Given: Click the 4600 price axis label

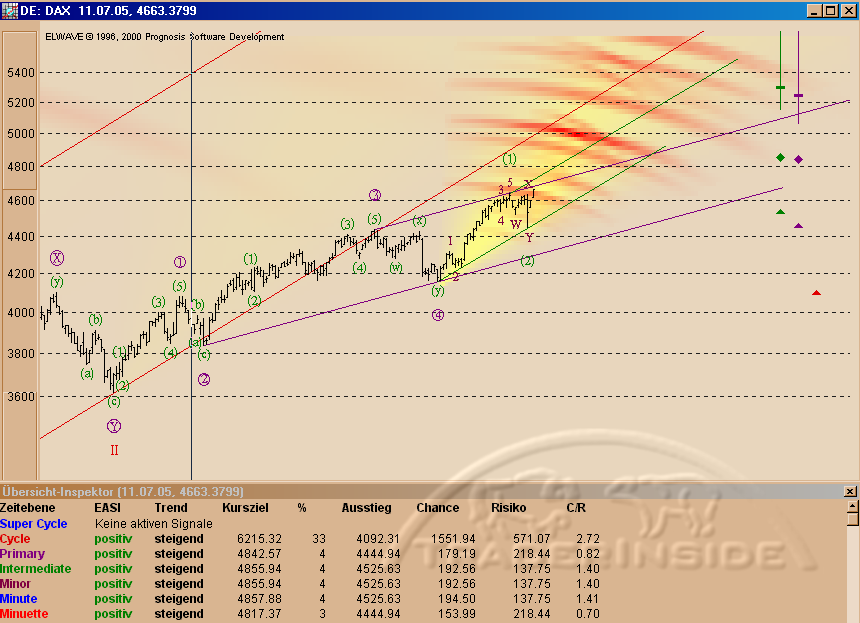Looking at the screenshot, I should (x=21, y=201).
